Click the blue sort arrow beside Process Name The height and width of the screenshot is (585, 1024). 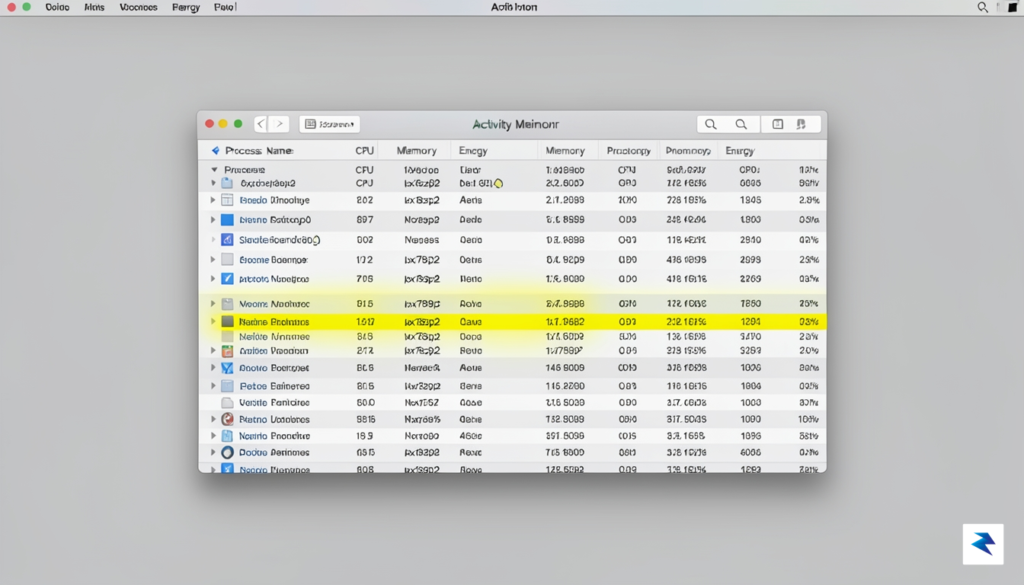click(x=216, y=151)
